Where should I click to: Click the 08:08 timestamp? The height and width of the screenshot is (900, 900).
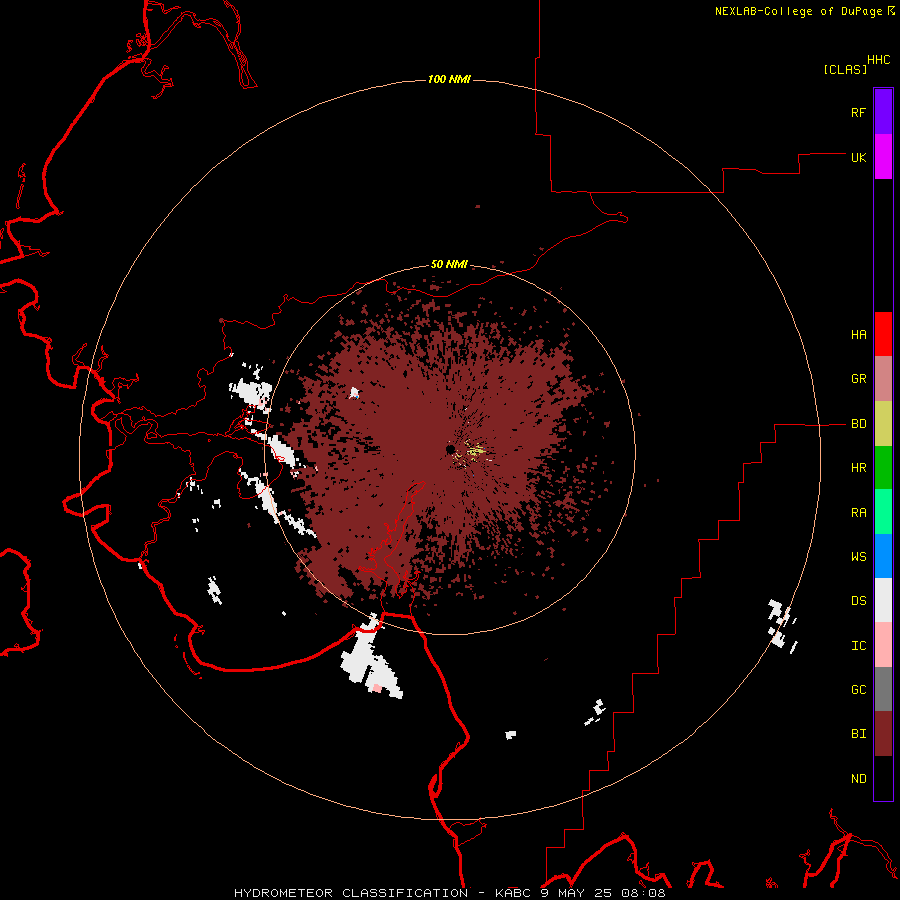click(x=645, y=893)
